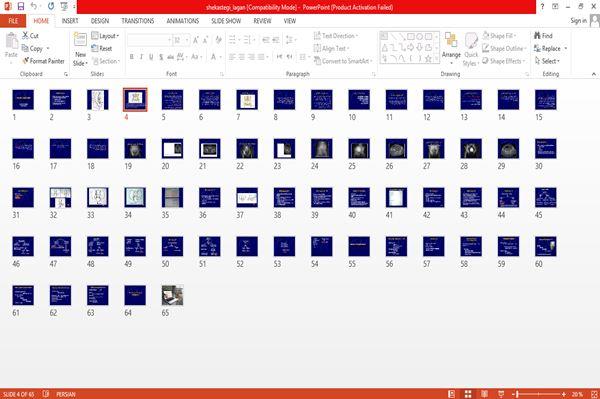Click the Cut scissors button
This screenshot has width=600, height=399.
tap(30, 36)
